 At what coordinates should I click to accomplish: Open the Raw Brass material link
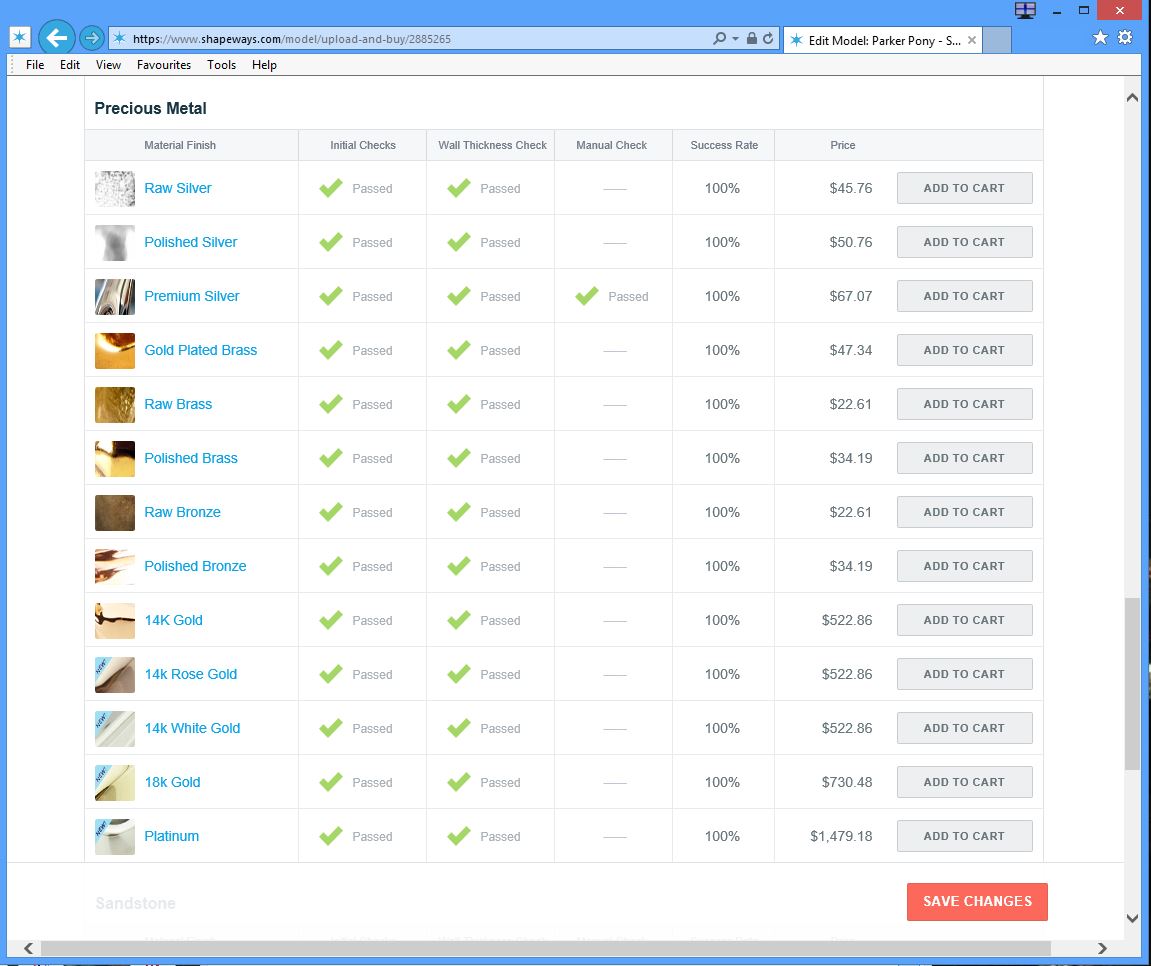[x=178, y=404]
